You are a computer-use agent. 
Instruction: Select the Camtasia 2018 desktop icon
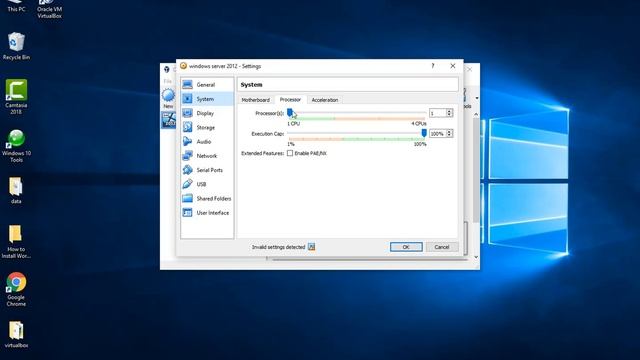[16, 96]
